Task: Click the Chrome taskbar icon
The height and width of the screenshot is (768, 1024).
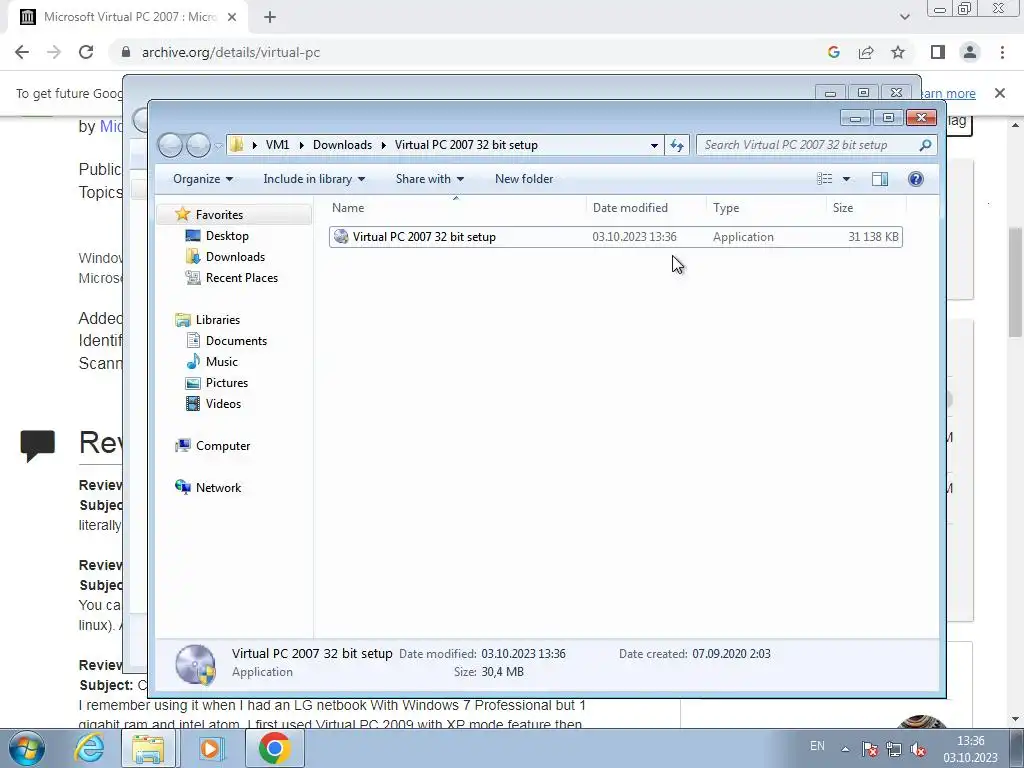Action: point(274,748)
